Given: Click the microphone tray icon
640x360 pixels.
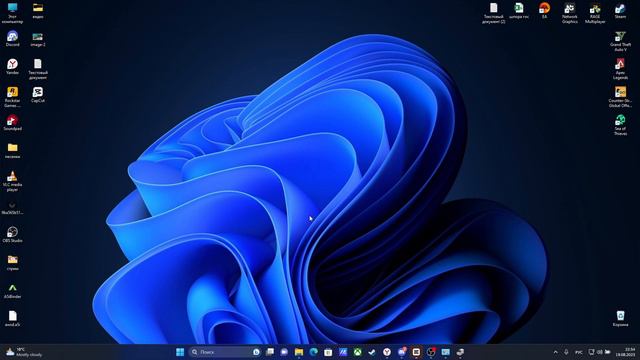Looking at the screenshot, I should click(x=566, y=352).
